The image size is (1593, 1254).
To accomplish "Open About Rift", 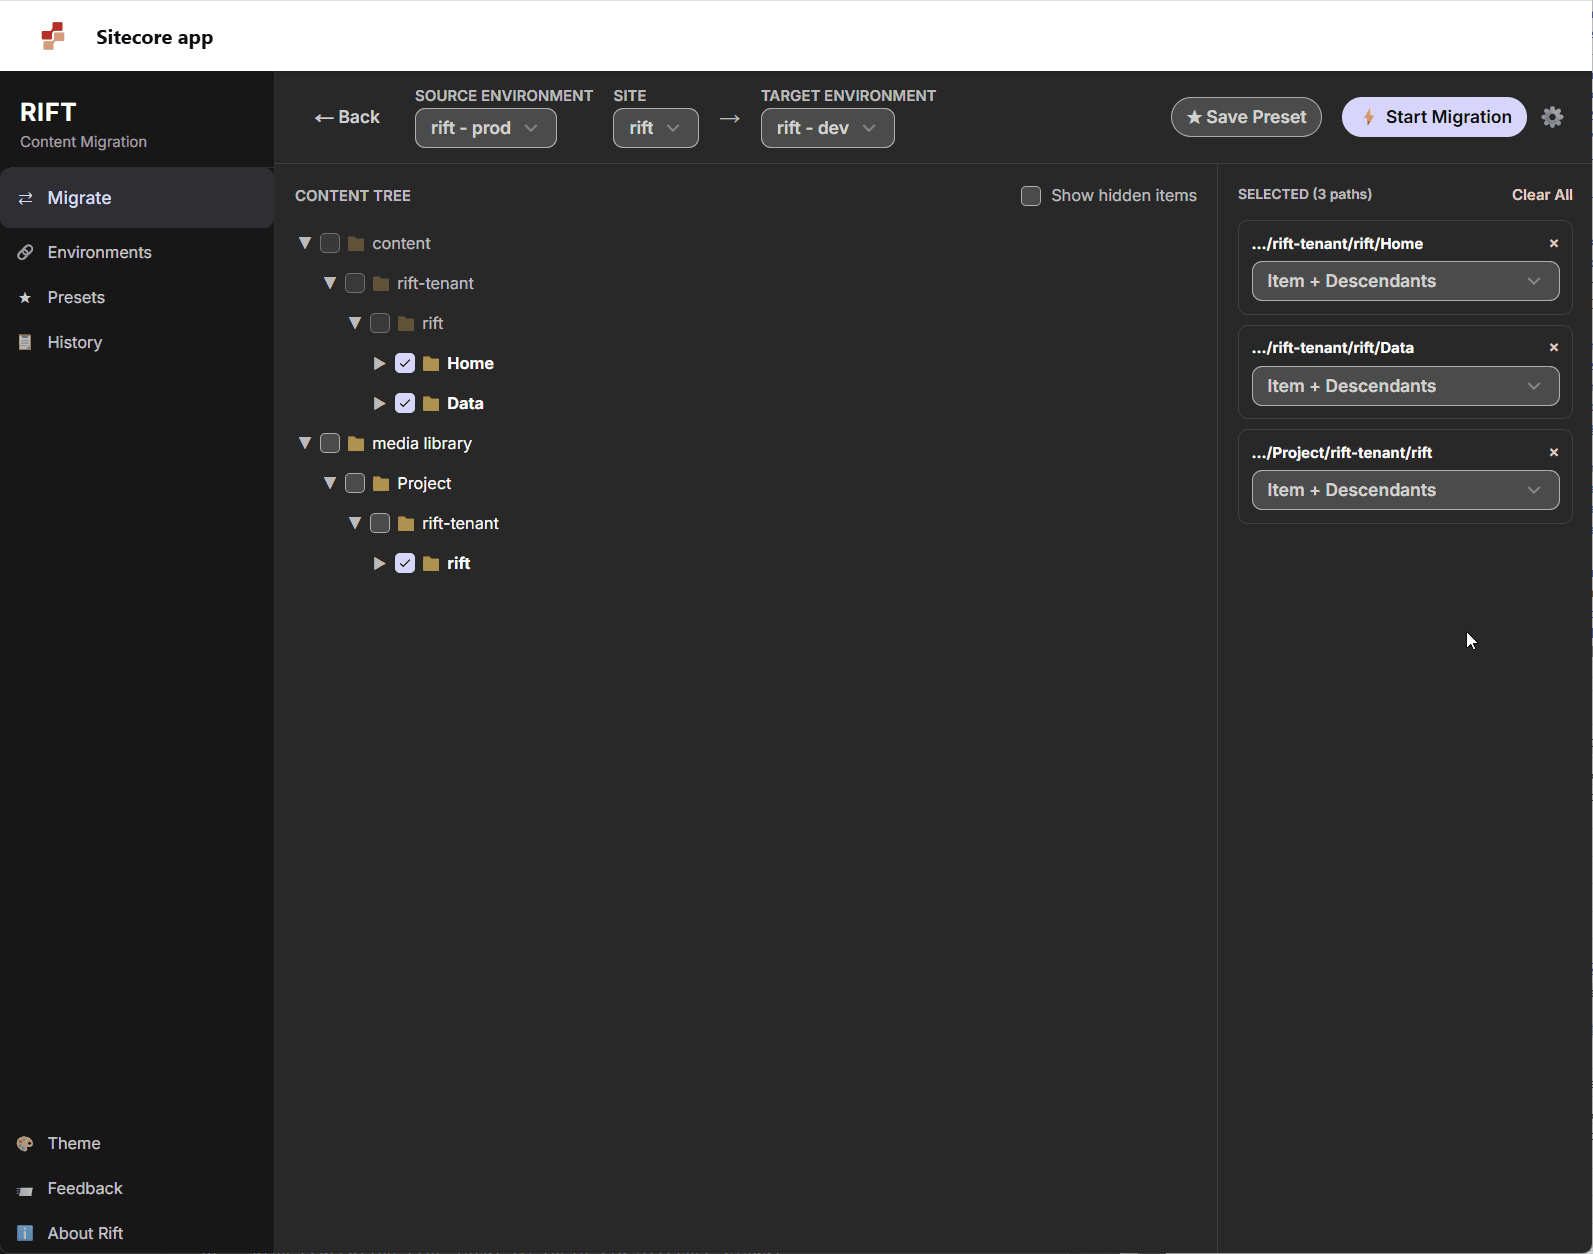I will (137, 1233).
